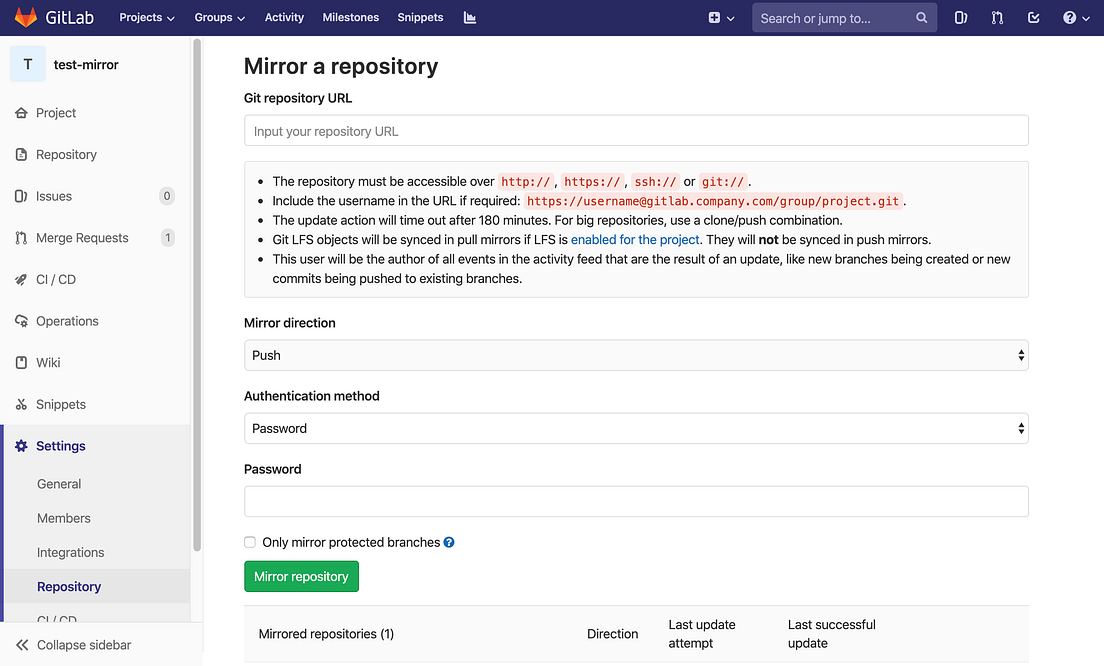Viewport: 1104px width, 666px height.
Task: Open merge requests icon in top bar
Action: (997, 17)
